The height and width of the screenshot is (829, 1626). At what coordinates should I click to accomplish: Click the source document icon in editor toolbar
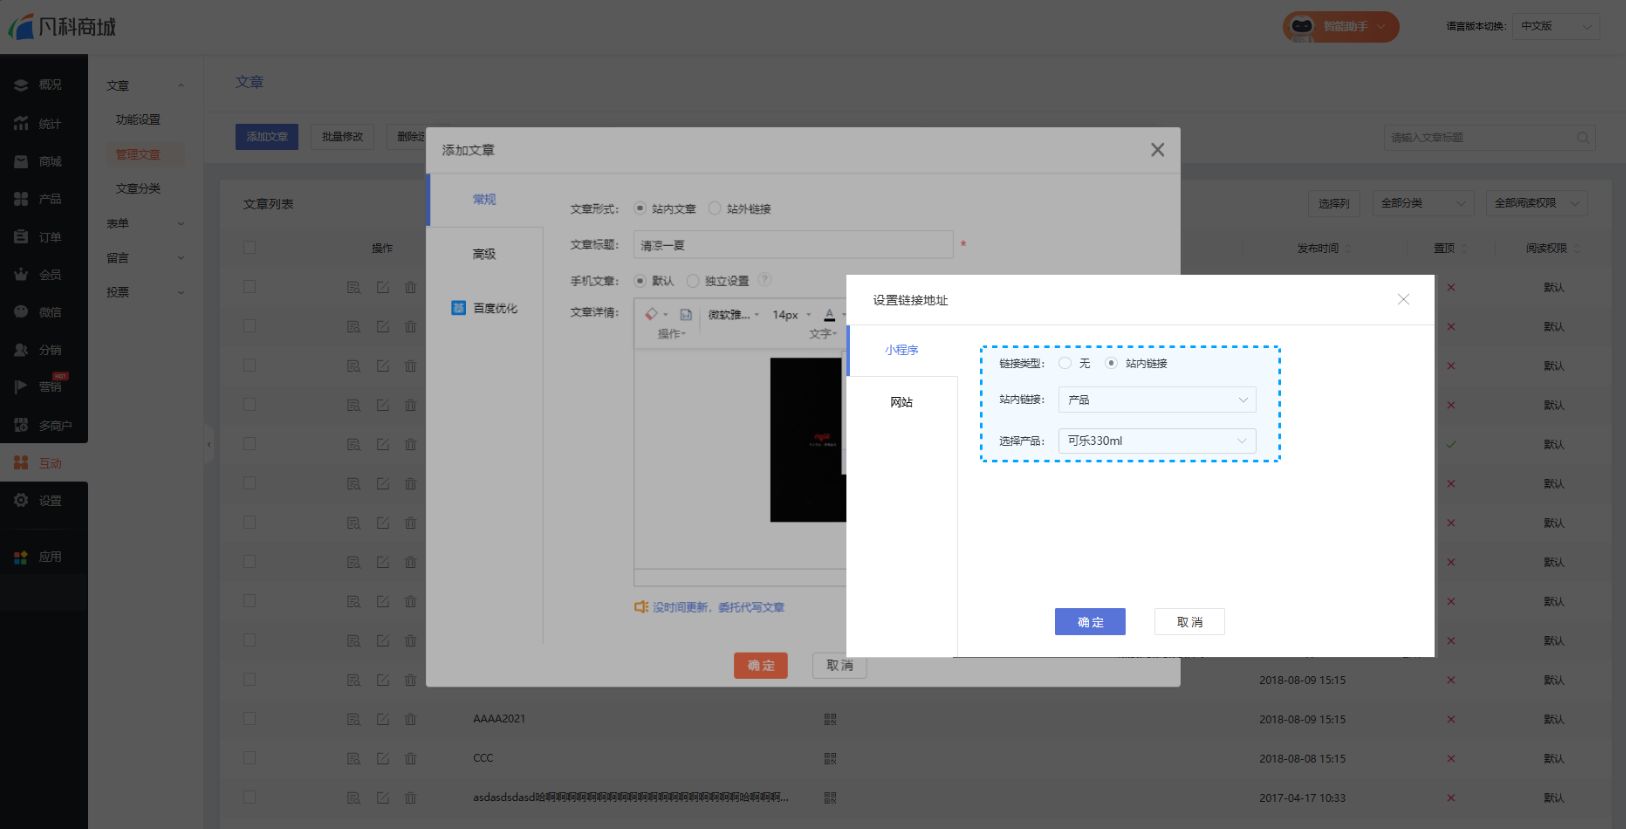tap(686, 314)
